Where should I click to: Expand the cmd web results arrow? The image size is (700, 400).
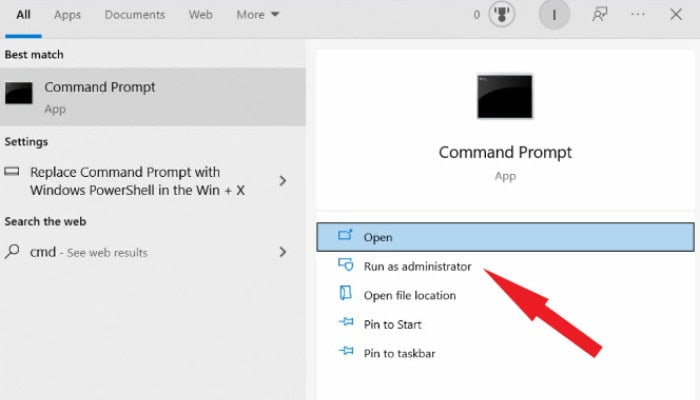pos(282,253)
